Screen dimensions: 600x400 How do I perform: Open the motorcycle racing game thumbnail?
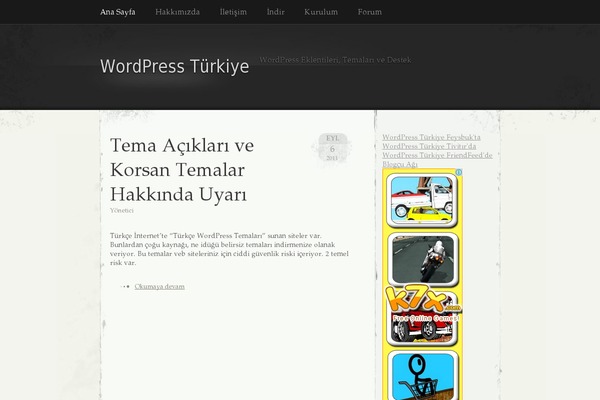point(422,259)
